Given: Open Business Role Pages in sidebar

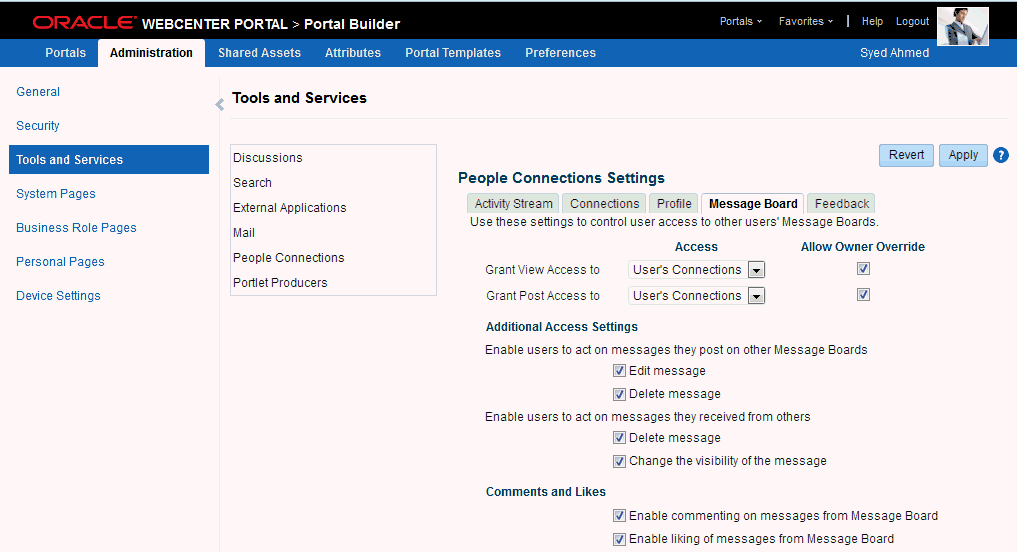Looking at the screenshot, I should pyautogui.click(x=77, y=228).
